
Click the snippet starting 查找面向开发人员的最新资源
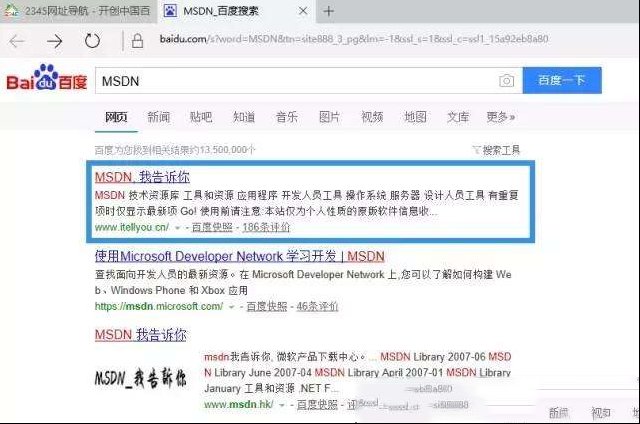pyautogui.click(x=303, y=282)
